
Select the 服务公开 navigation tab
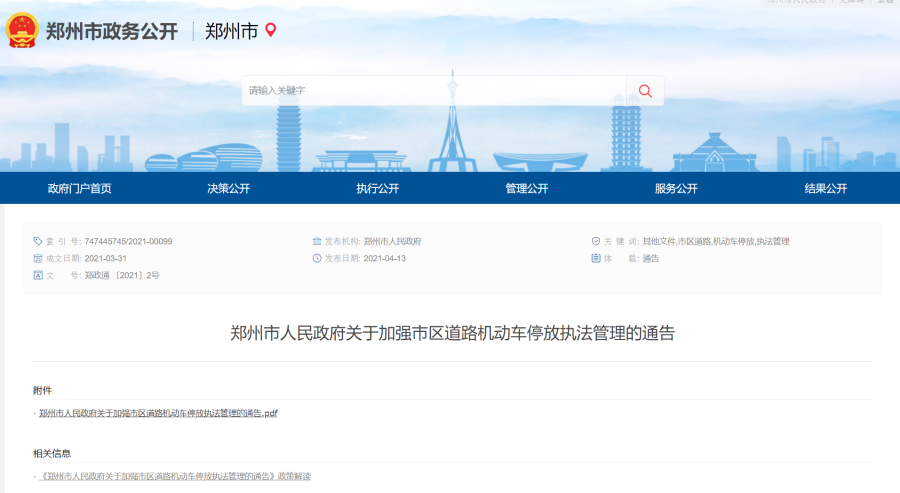pos(676,188)
